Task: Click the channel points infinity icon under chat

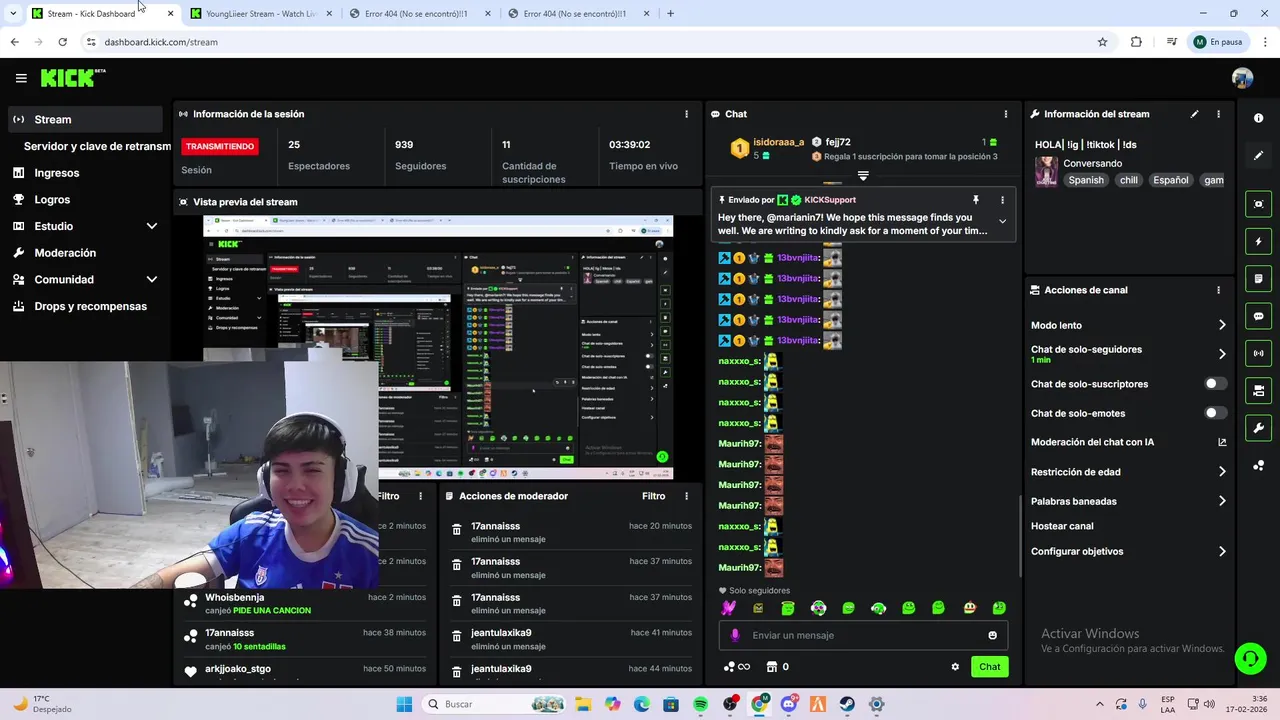Action: point(737,667)
